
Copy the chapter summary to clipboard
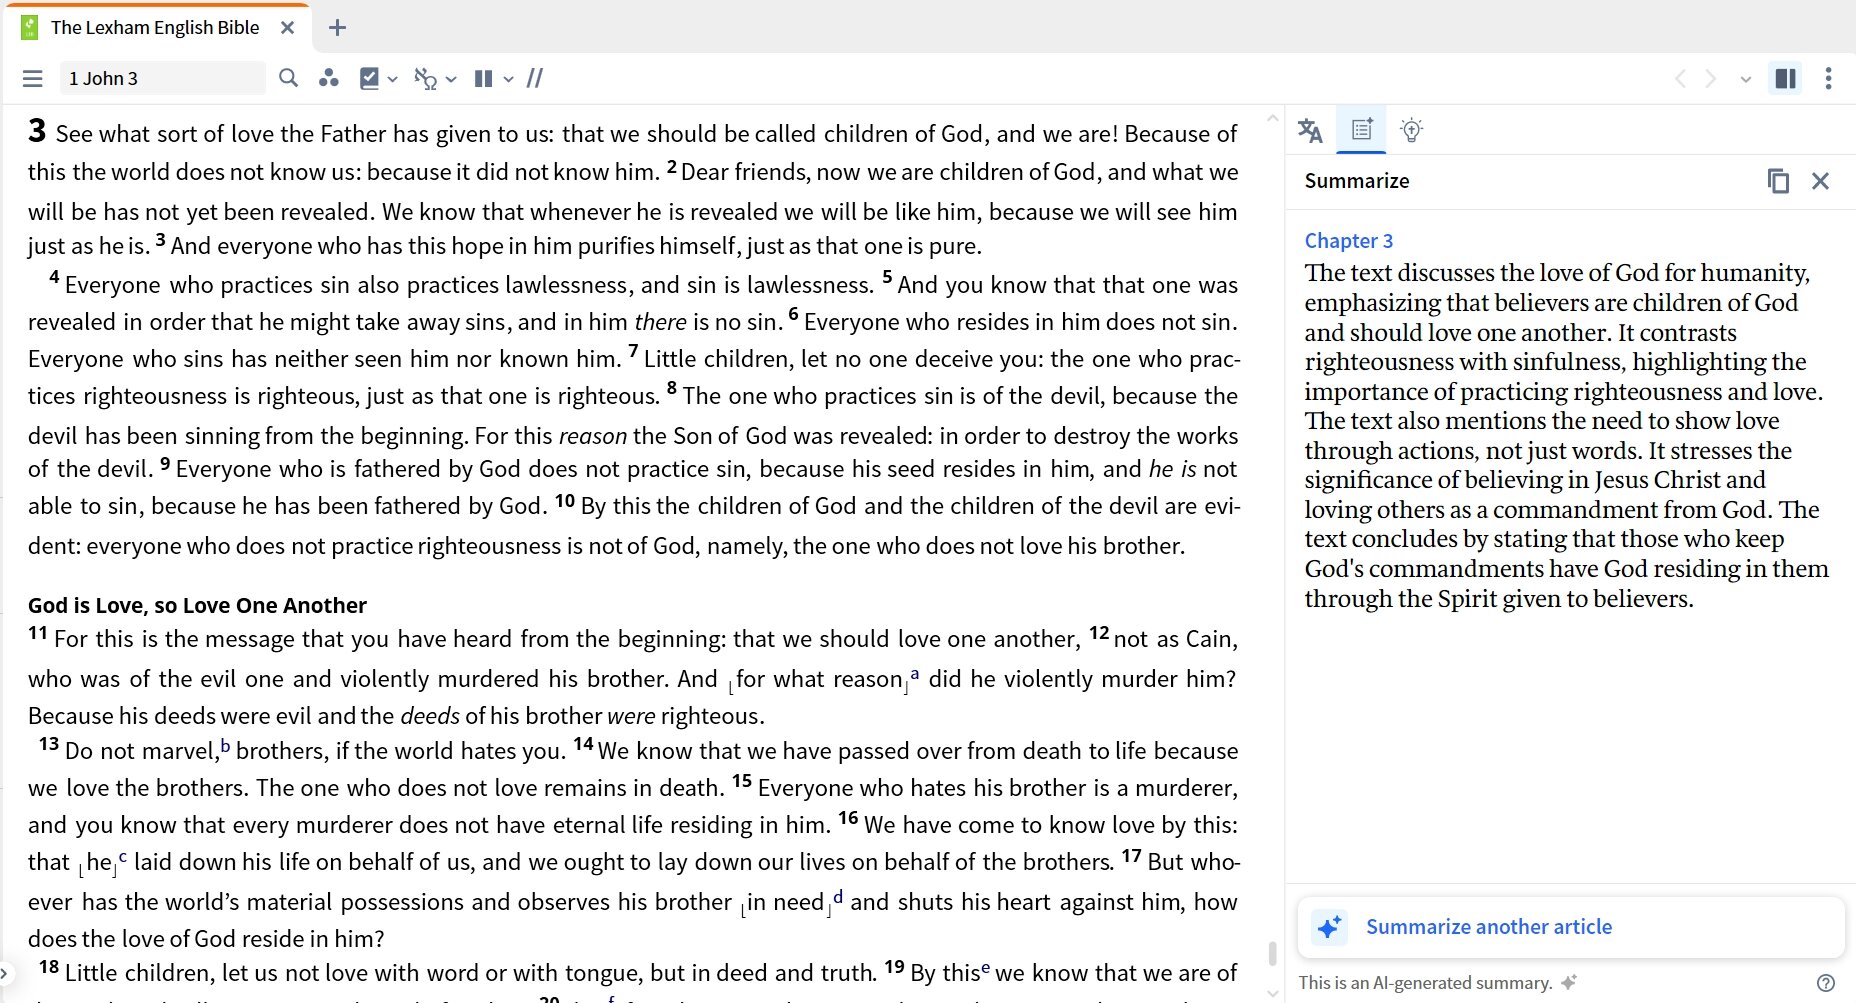[1779, 181]
